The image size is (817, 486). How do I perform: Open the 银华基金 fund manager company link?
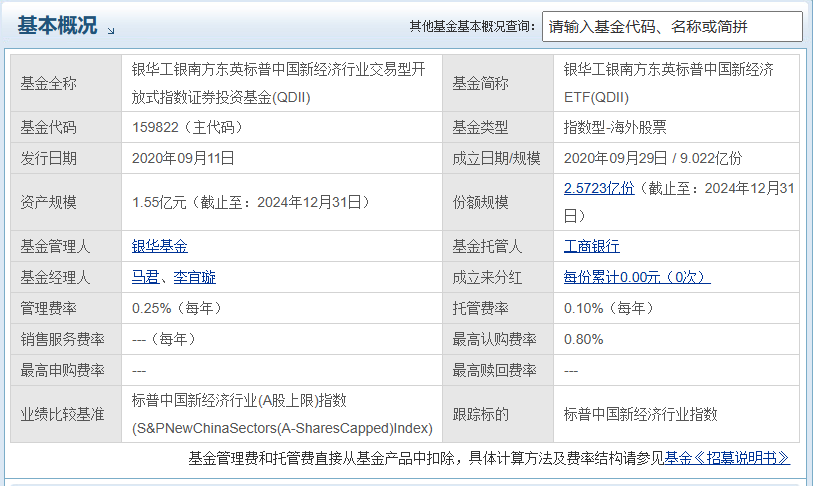pyautogui.click(x=159, y=246)
